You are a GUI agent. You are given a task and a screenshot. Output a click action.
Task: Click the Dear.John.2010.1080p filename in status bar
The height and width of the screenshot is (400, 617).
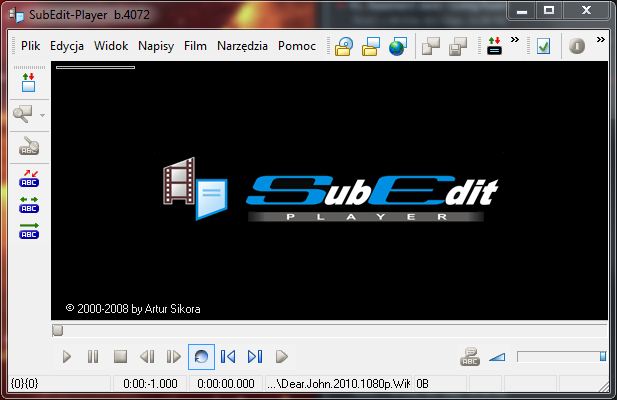pyautogui.click(x=338, y=383)
